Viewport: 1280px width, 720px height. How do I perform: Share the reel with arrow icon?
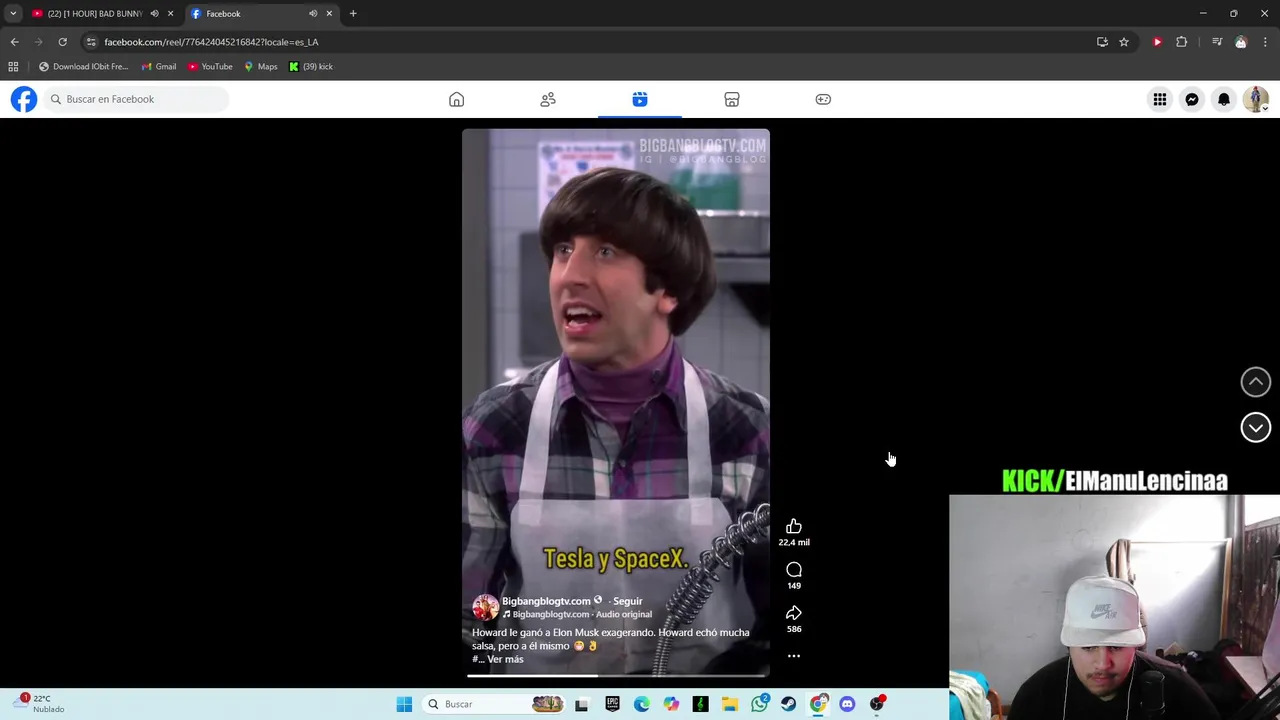click(x=794, y=613)
